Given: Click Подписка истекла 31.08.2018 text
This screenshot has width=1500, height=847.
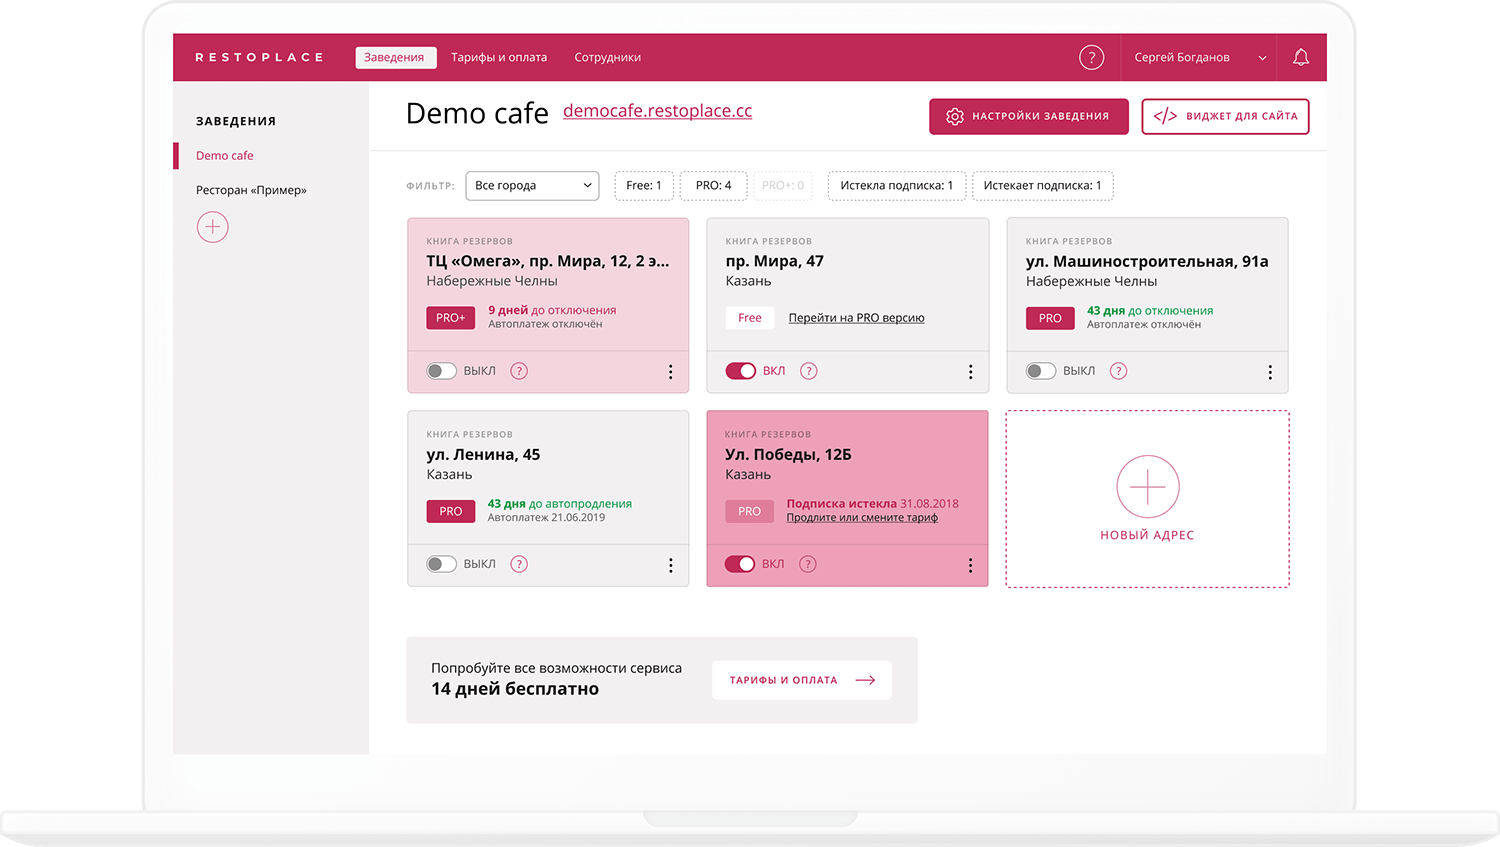Looking at the screenshot, I should [x=872, y=503].
